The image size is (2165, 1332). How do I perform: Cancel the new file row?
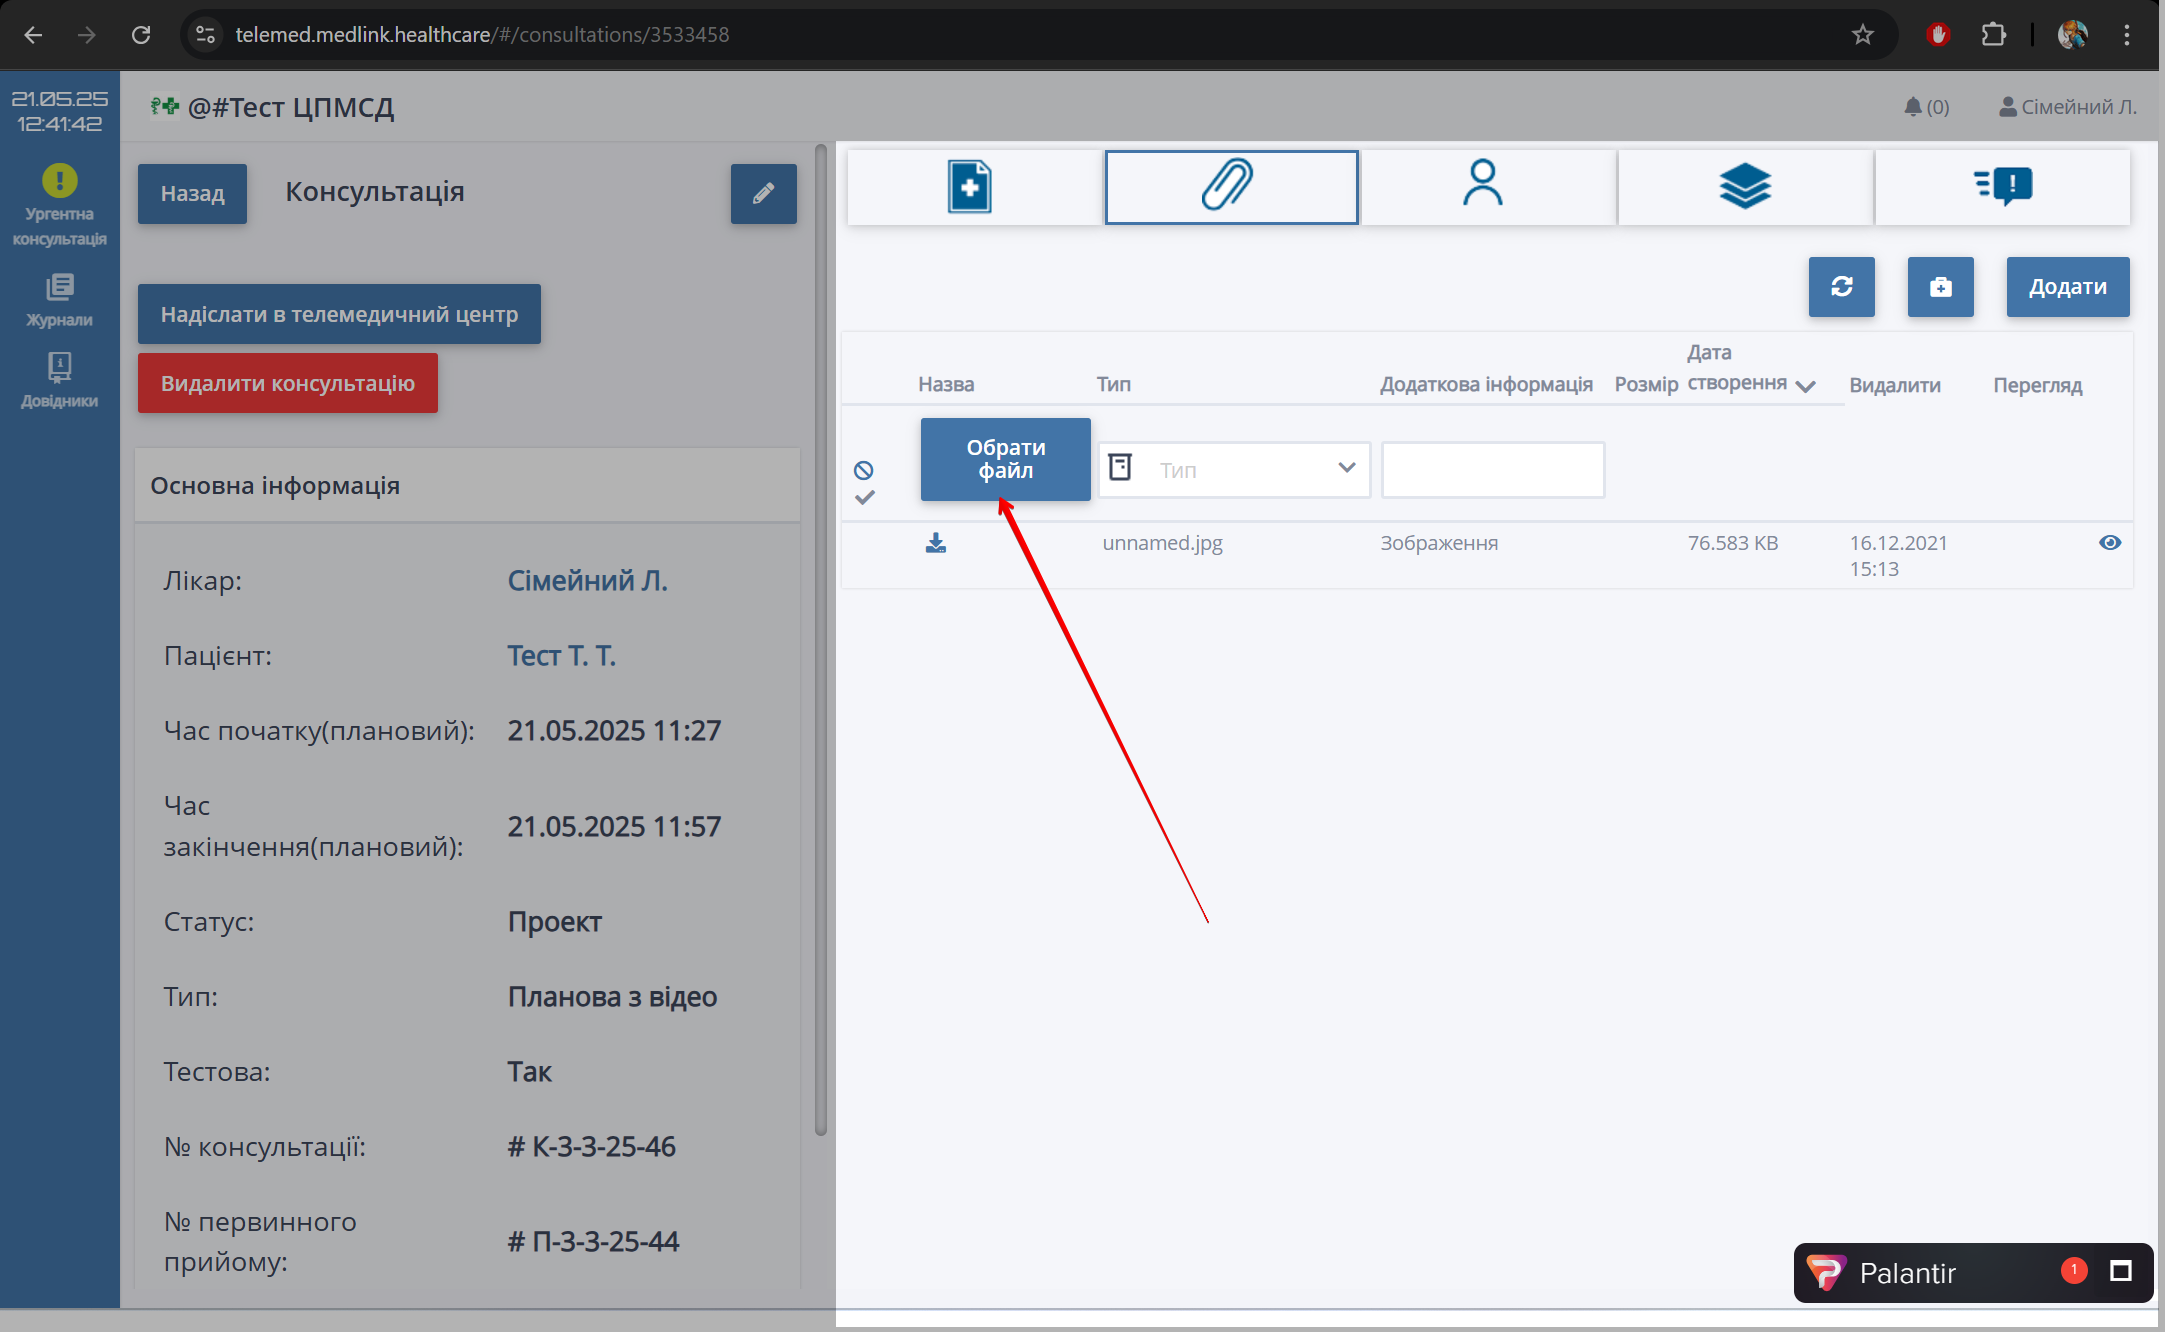(x=864, y=470)
